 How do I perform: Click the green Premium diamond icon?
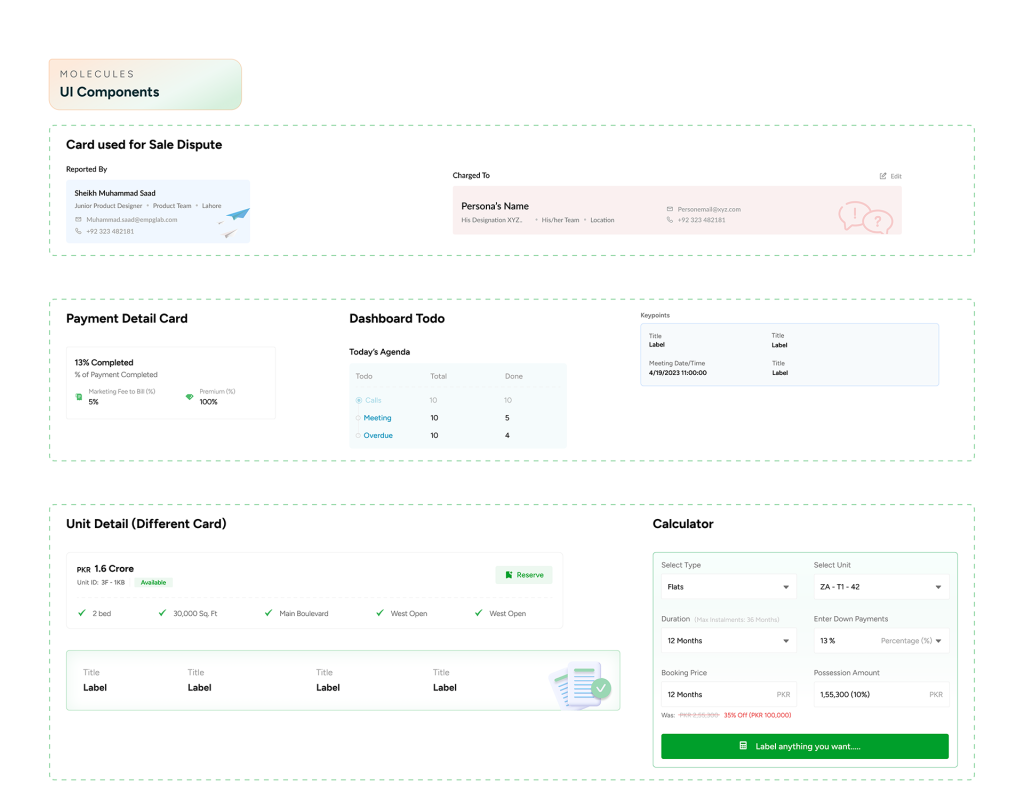point(189,397)
